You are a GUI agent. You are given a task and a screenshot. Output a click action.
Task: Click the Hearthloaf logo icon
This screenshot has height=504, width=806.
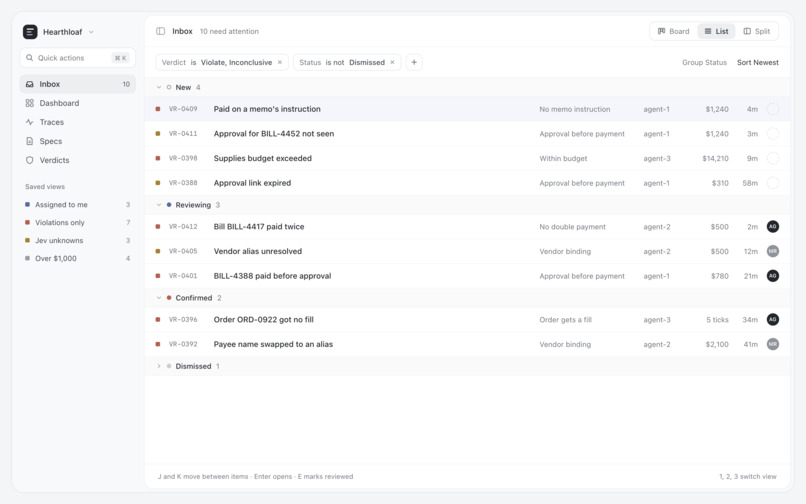pyautogui.click(x=30, y=32)
